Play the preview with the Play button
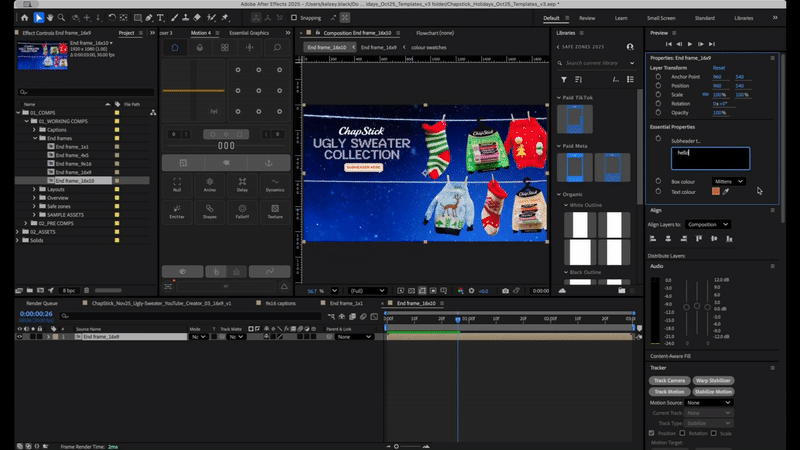This screenshot has width=800, height=450. point(690,44)
